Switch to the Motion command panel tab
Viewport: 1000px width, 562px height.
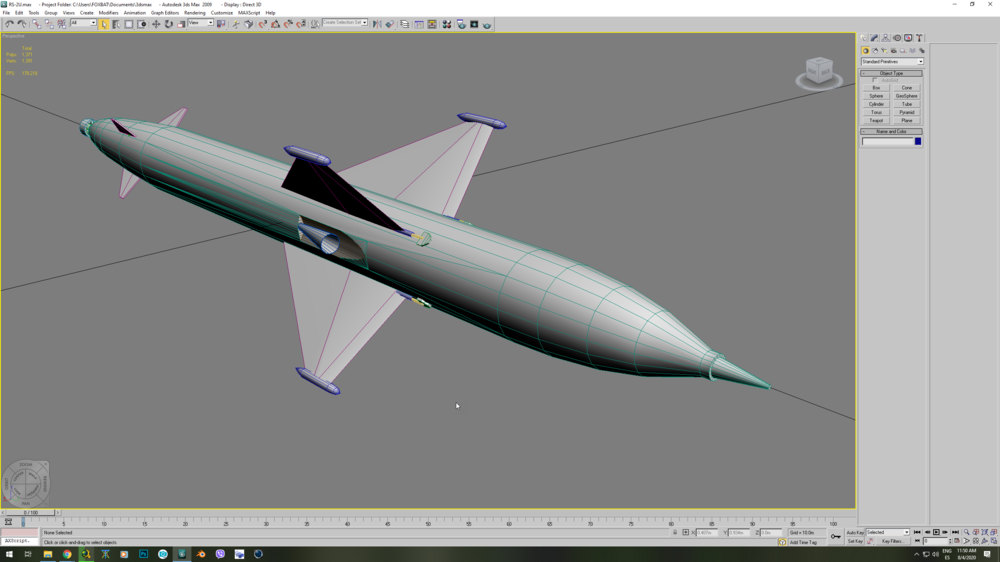coord(897,38)
